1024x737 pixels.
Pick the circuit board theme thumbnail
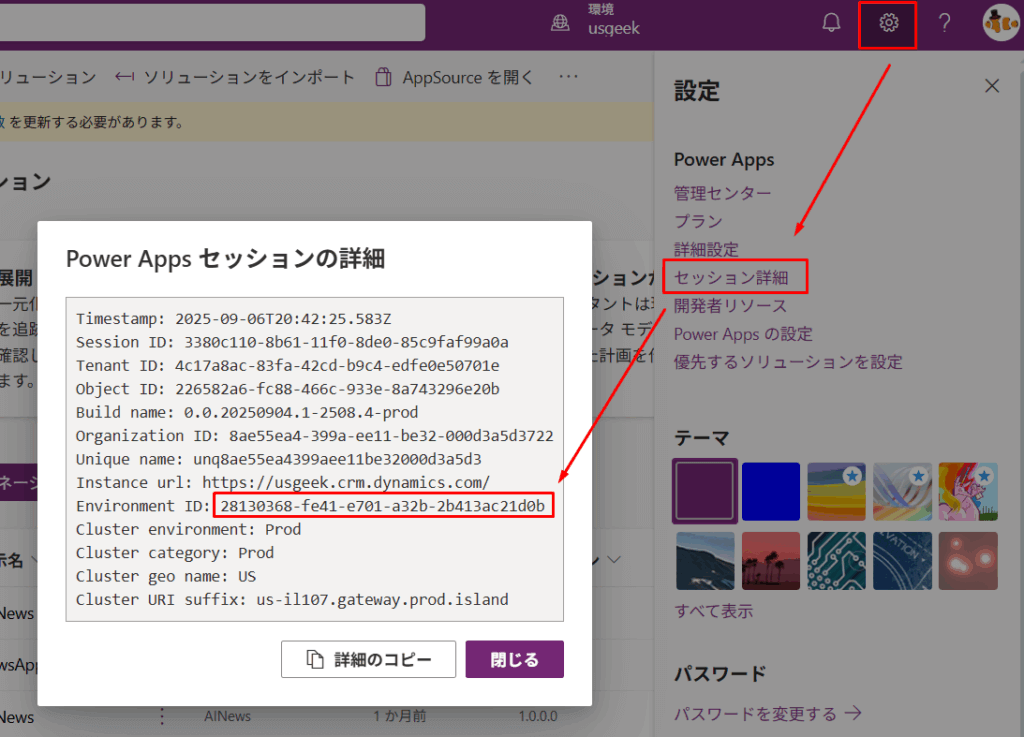(x=836, y=560)
